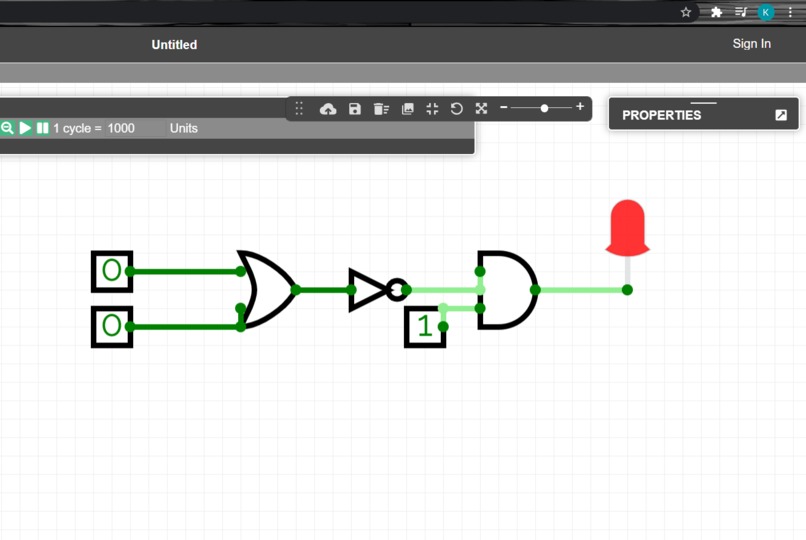Toggle the top input showing 0
The width and height of the screenshot is (806, 540).
112,271
